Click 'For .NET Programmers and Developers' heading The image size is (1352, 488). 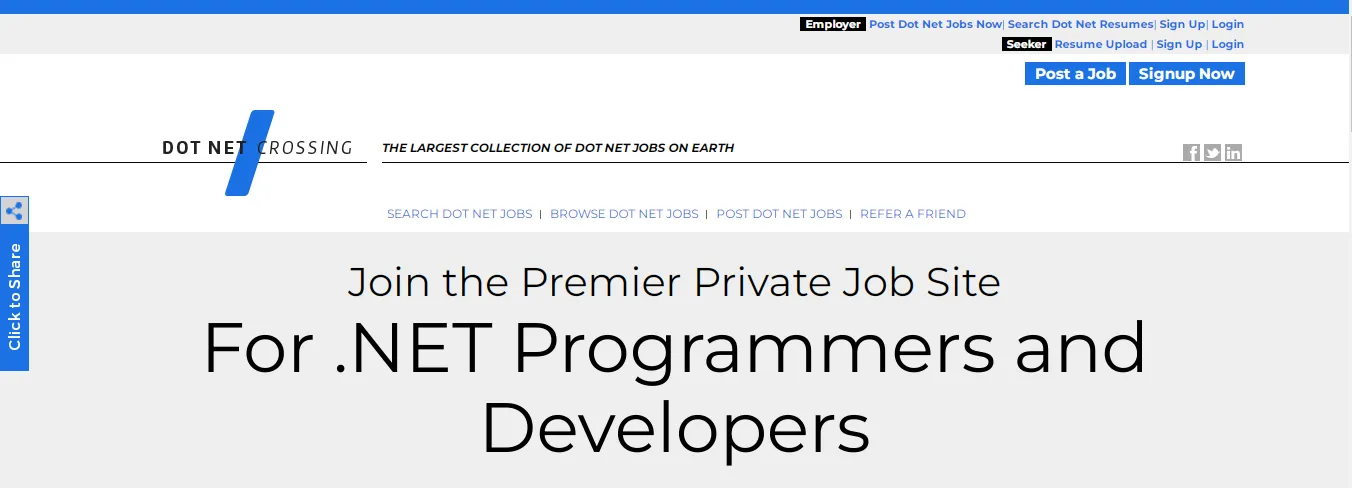(675, 388)
